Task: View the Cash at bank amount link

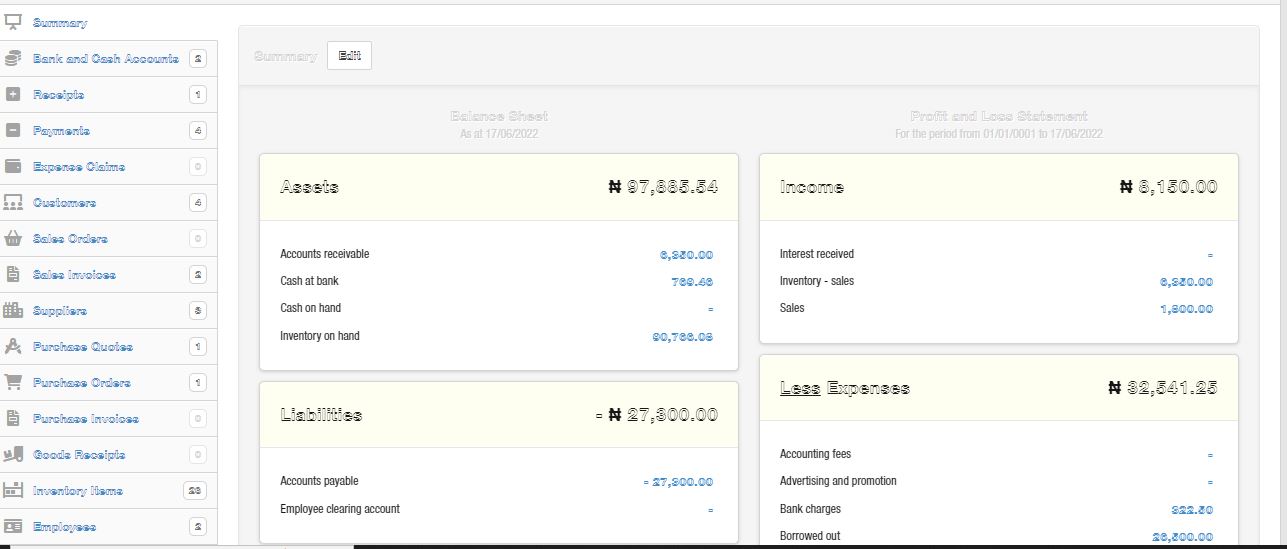Action: (x=692, y=282)
